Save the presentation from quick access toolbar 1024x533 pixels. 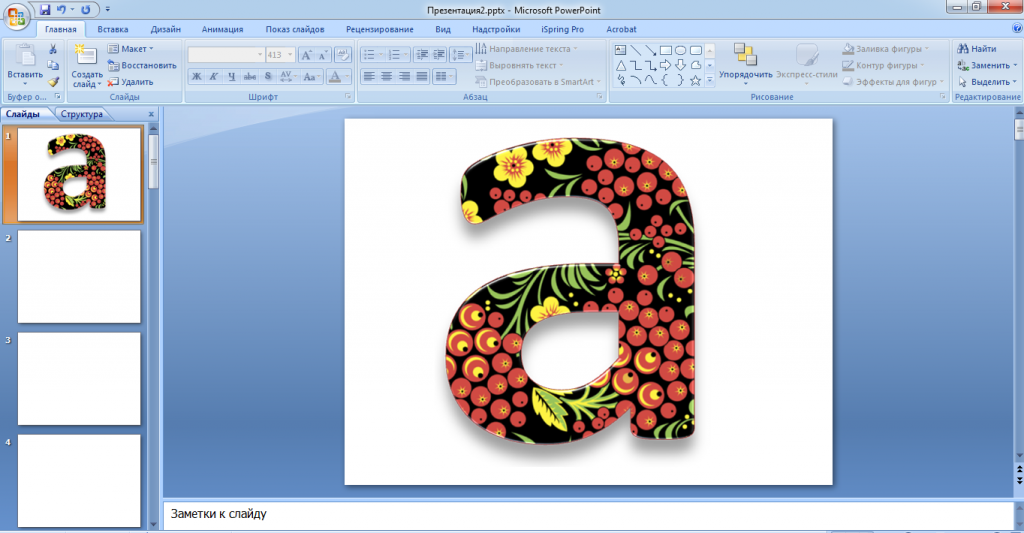point(45,10)
